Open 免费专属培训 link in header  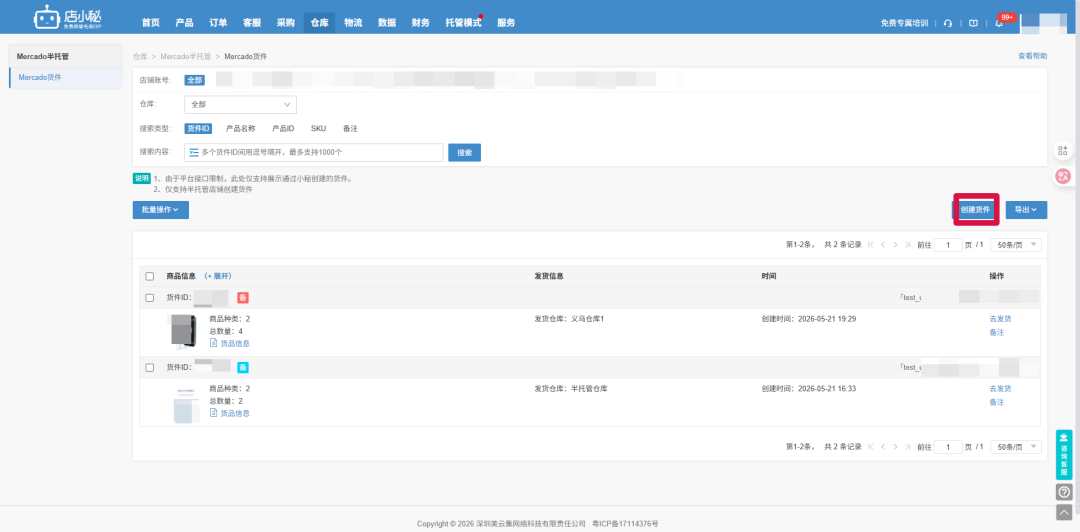pyautogui.click(x=904, y=23)
